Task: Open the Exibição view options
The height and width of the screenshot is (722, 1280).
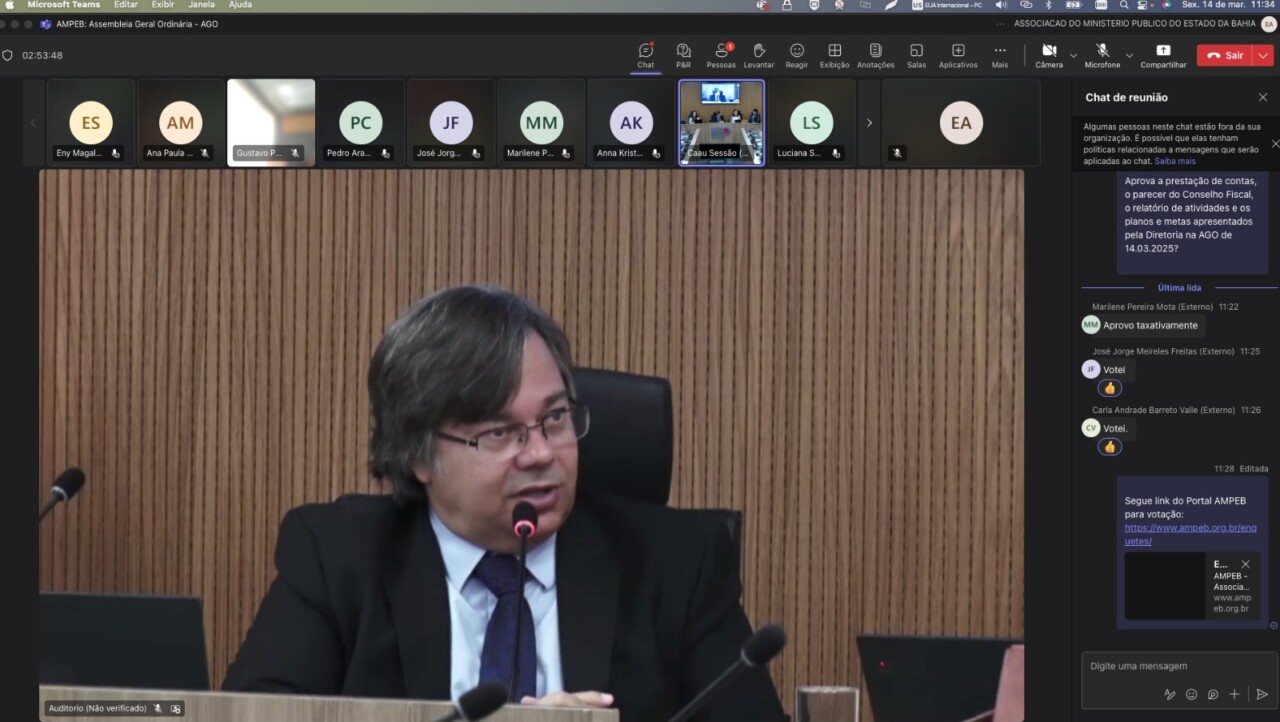Action: pos(834,55)
